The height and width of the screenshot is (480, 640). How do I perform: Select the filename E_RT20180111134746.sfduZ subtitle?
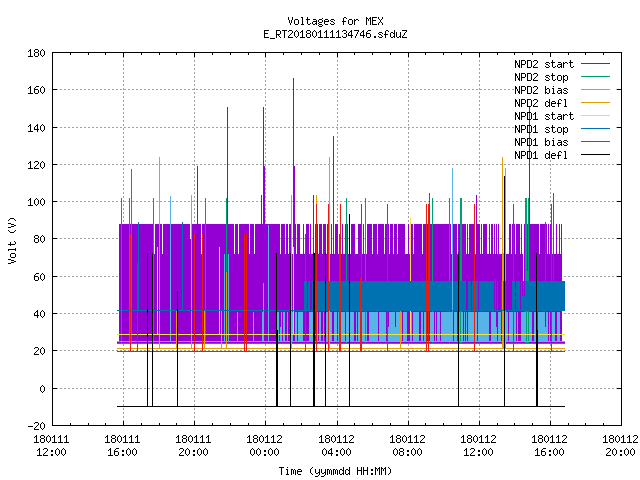335,34
